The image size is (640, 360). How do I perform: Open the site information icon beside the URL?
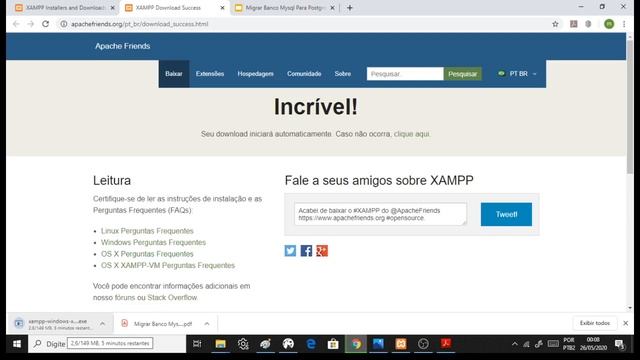click(x=64, y=24)
